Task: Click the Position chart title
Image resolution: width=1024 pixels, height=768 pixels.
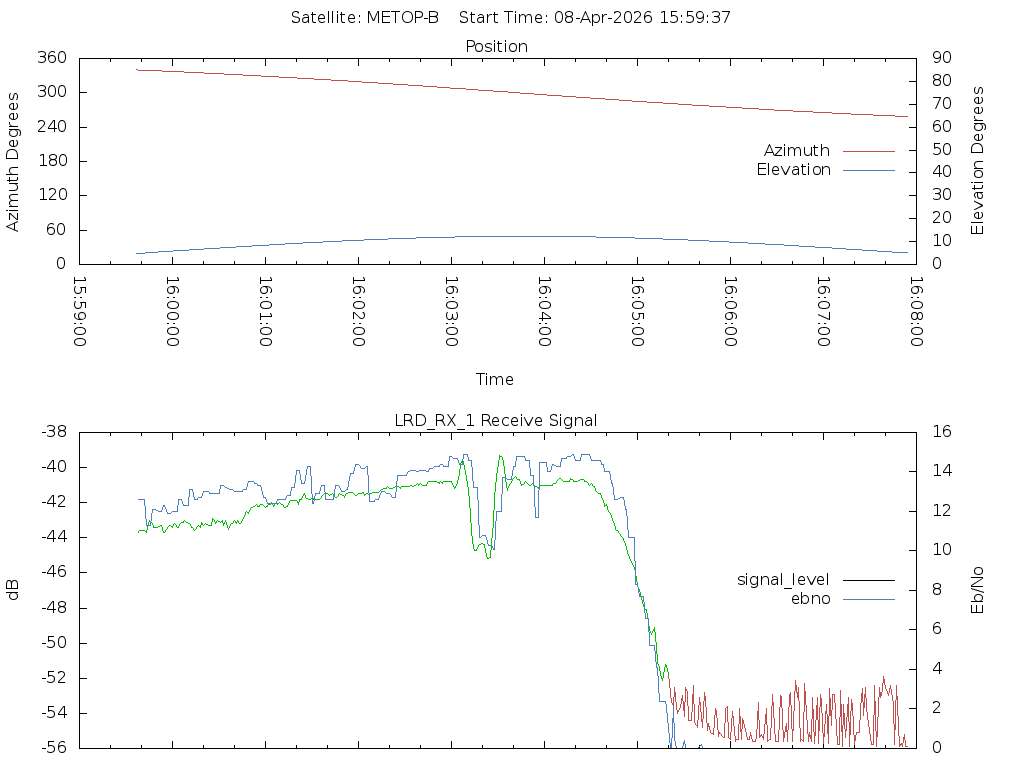Action: pyautogui.click(x=496, y=47)
